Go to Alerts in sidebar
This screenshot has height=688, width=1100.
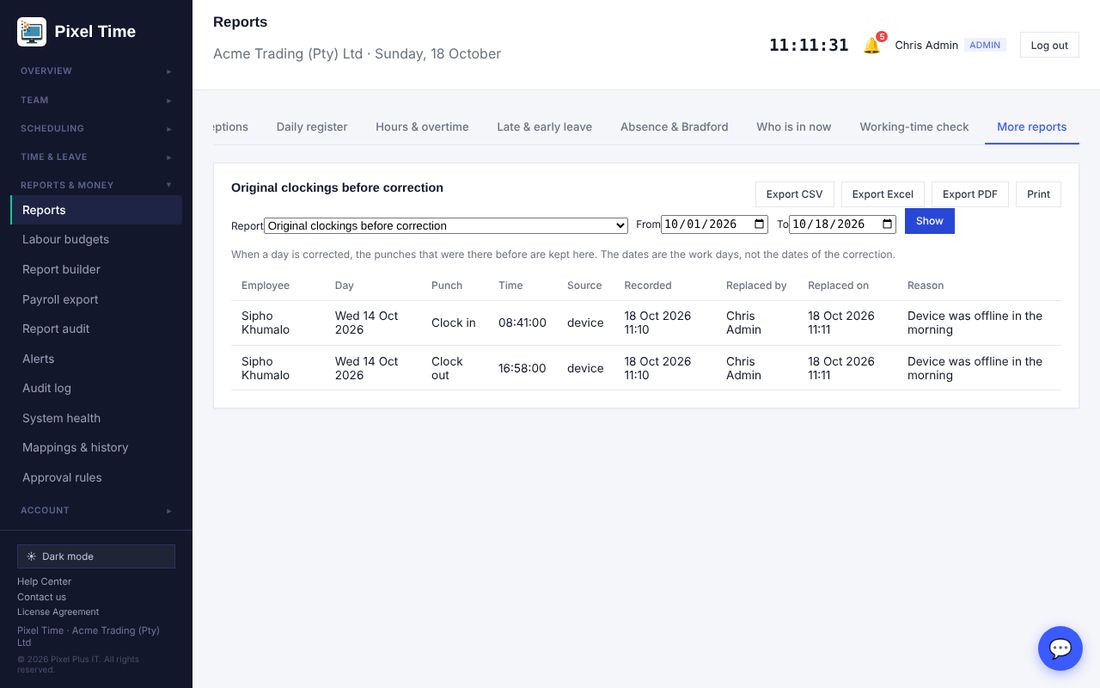click(96, 358)
